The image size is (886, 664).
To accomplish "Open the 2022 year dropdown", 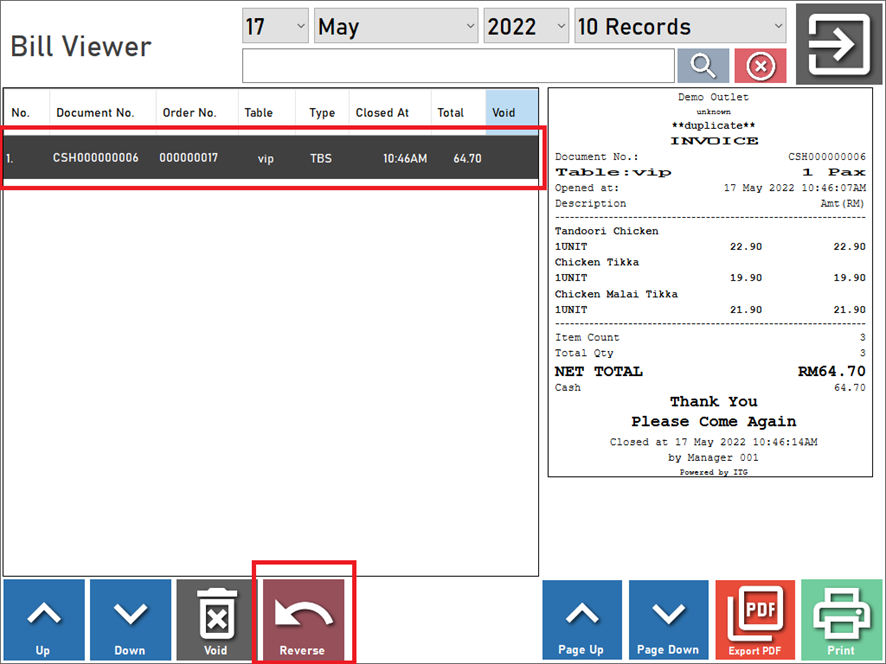I will click(526, 26).
